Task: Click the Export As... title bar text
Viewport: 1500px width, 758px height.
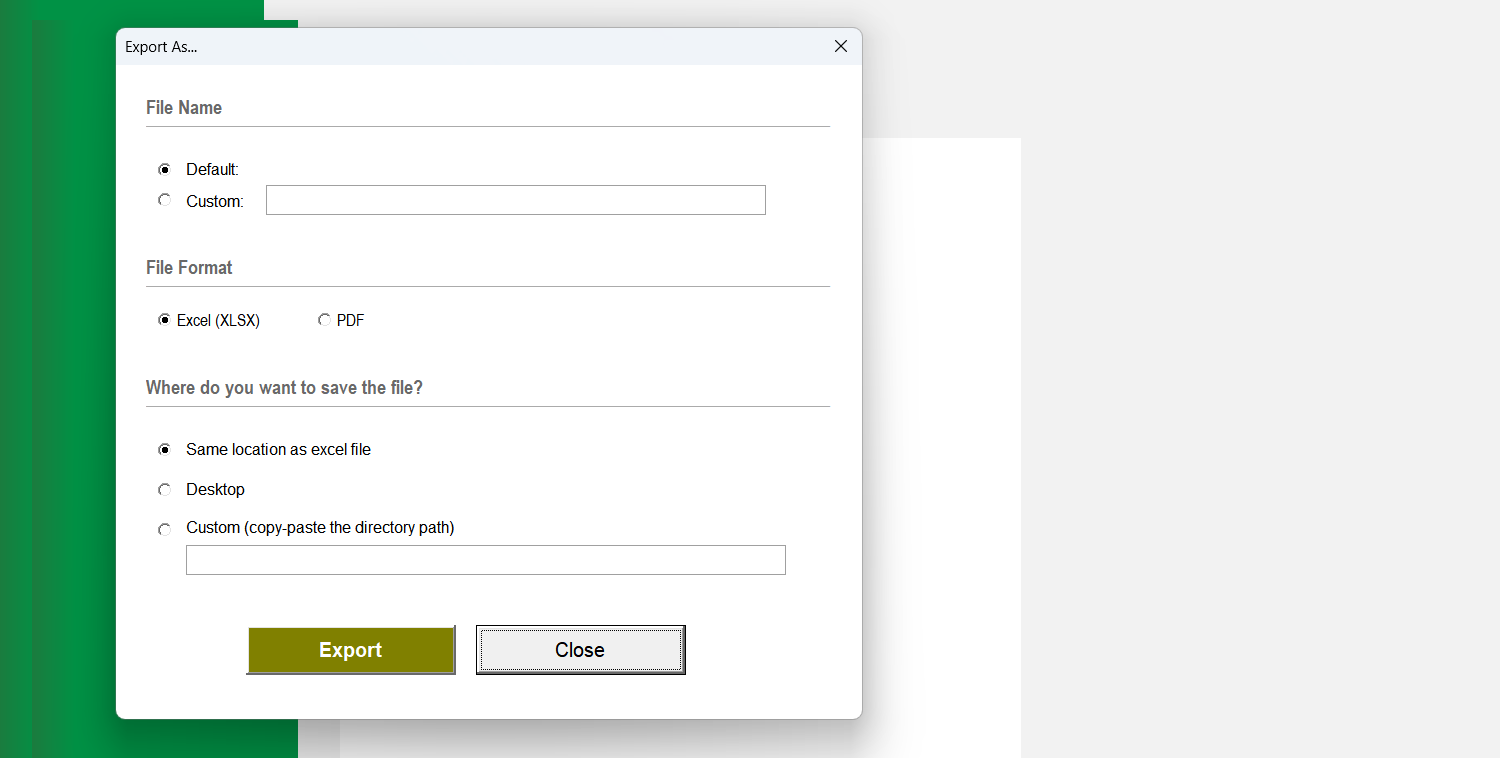Action: click(x=161, y=47)
